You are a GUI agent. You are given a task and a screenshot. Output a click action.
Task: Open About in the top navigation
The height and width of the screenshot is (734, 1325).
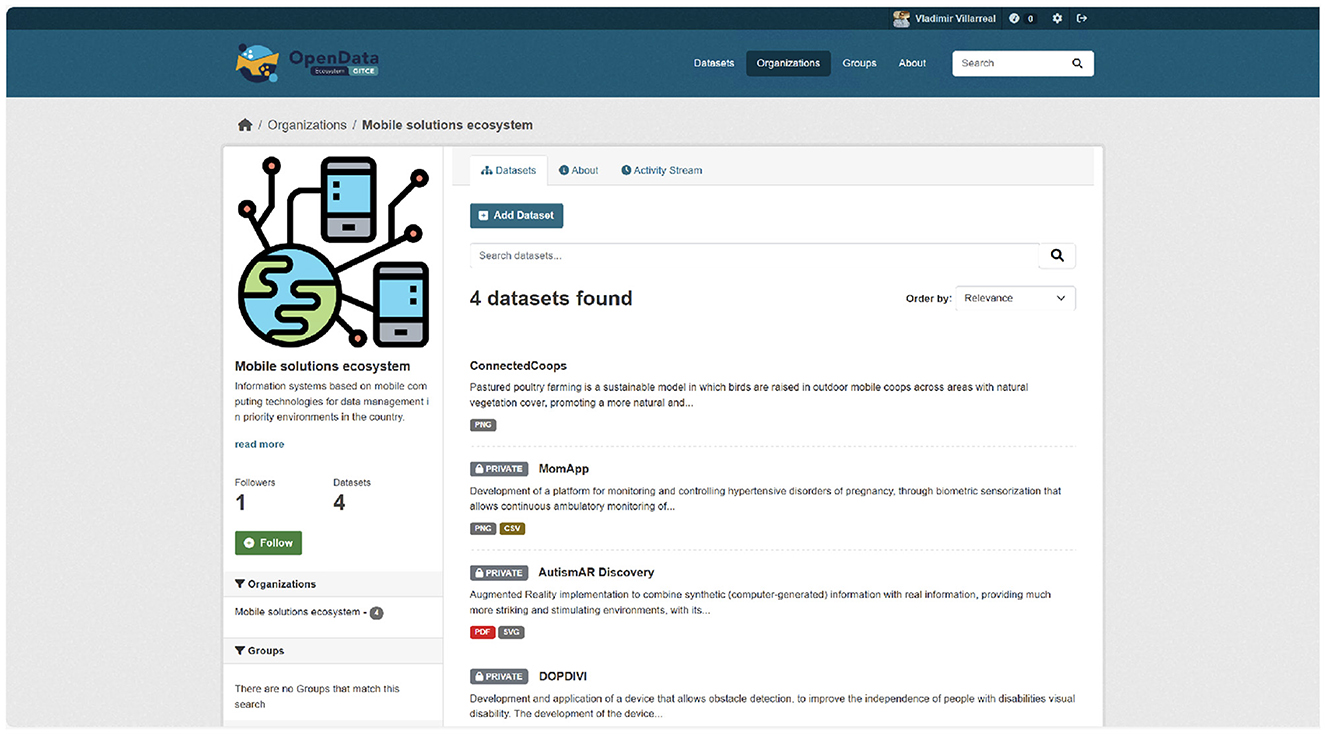click(912, 63)
